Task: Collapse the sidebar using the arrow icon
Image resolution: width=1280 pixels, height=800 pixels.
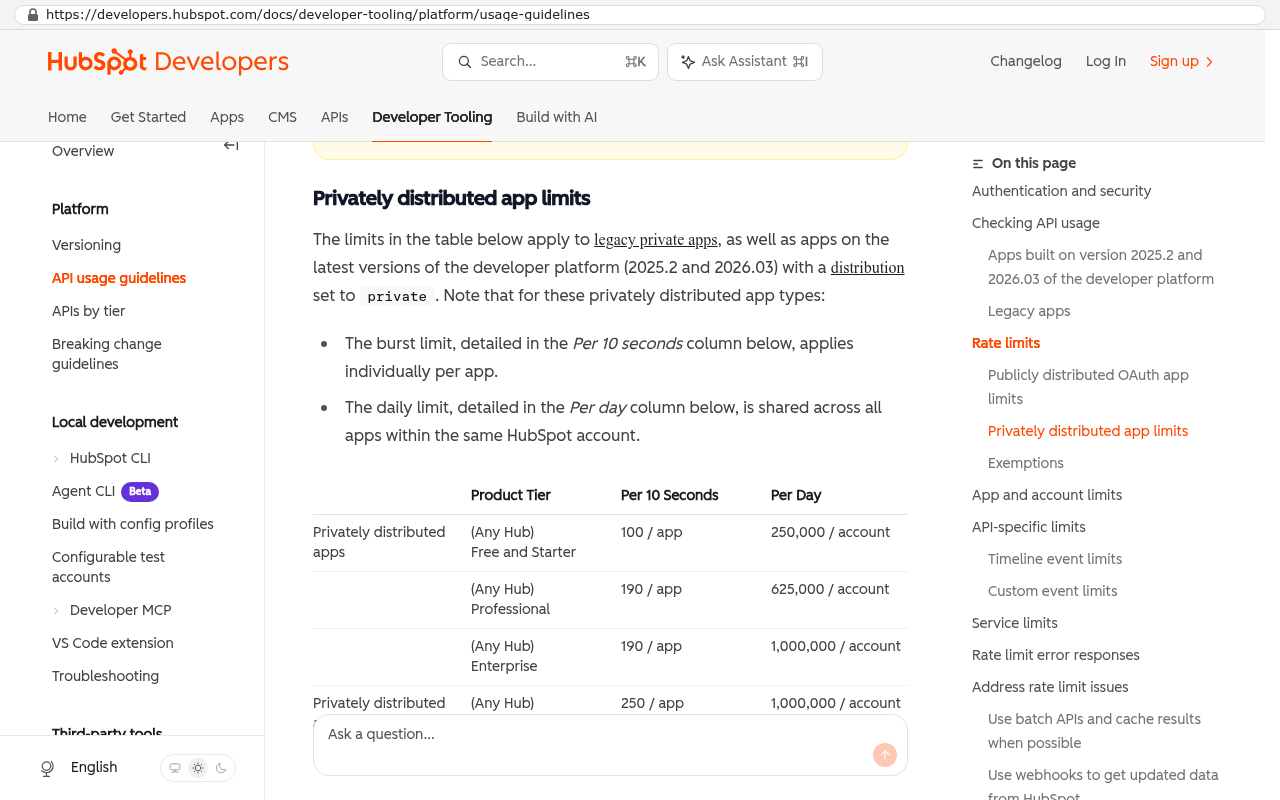Action: click(x=231, y=146)
